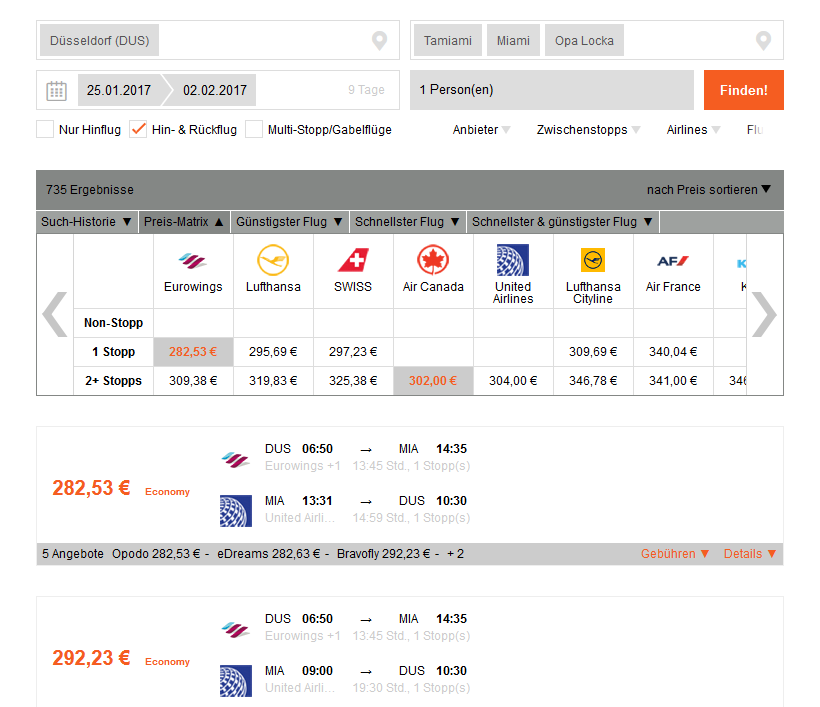
Task: Expand Details for the 282,53 € offer
Action: coord(749,554)
